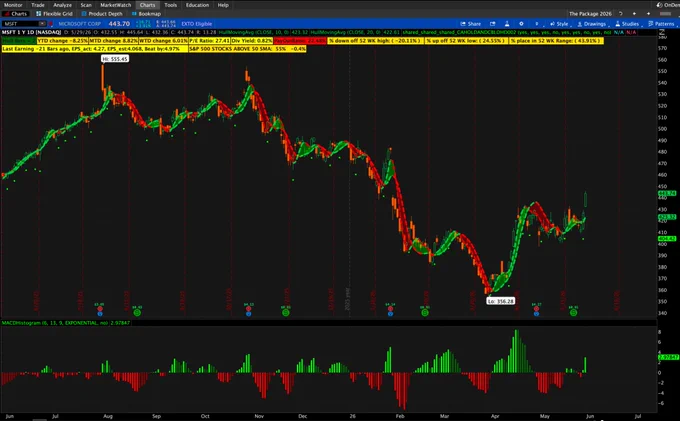Click S&P 500 STOCKS ABOVE 50 SMA label
This screenshot has height=421, width=680.
247,49
